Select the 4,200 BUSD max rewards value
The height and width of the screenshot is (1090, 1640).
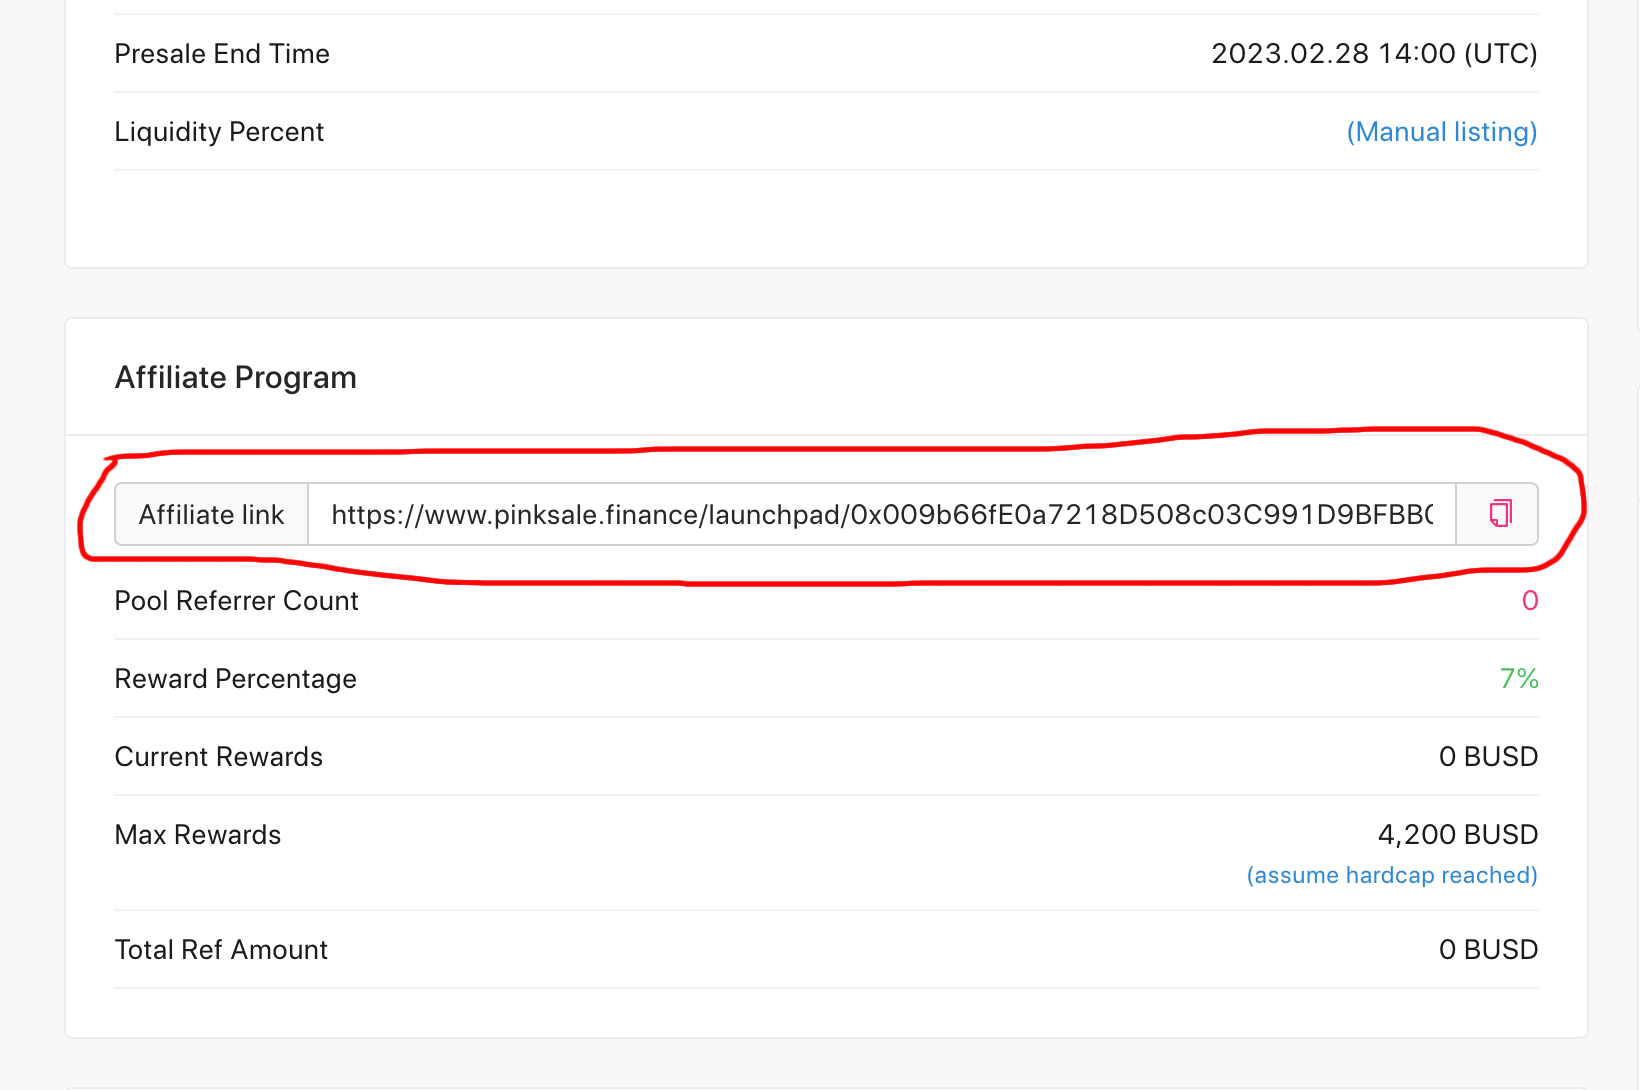point(1458,835)
